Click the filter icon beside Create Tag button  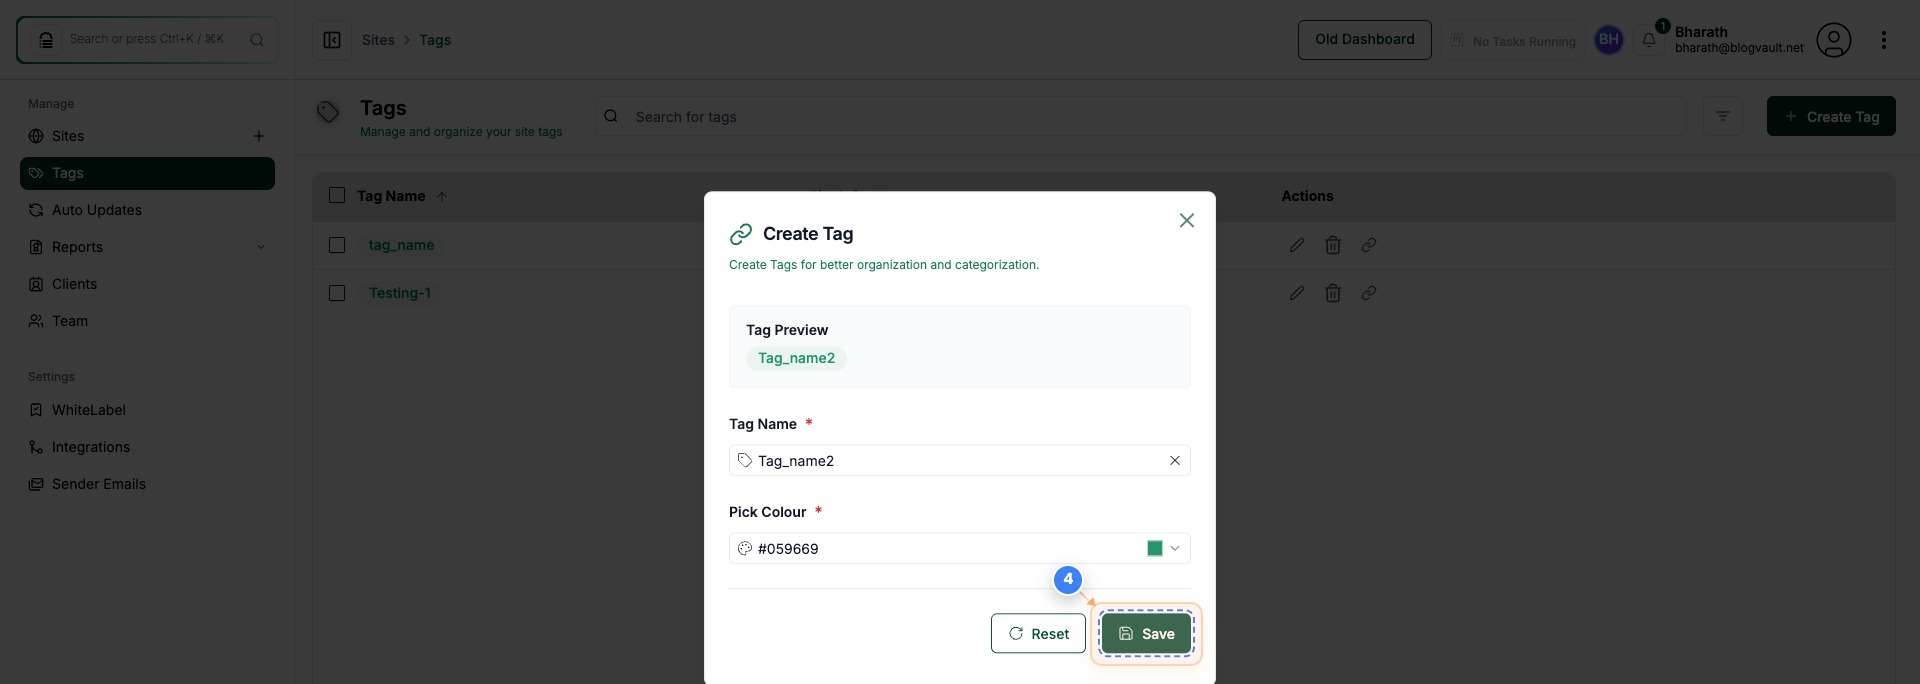click(1723, 116)
